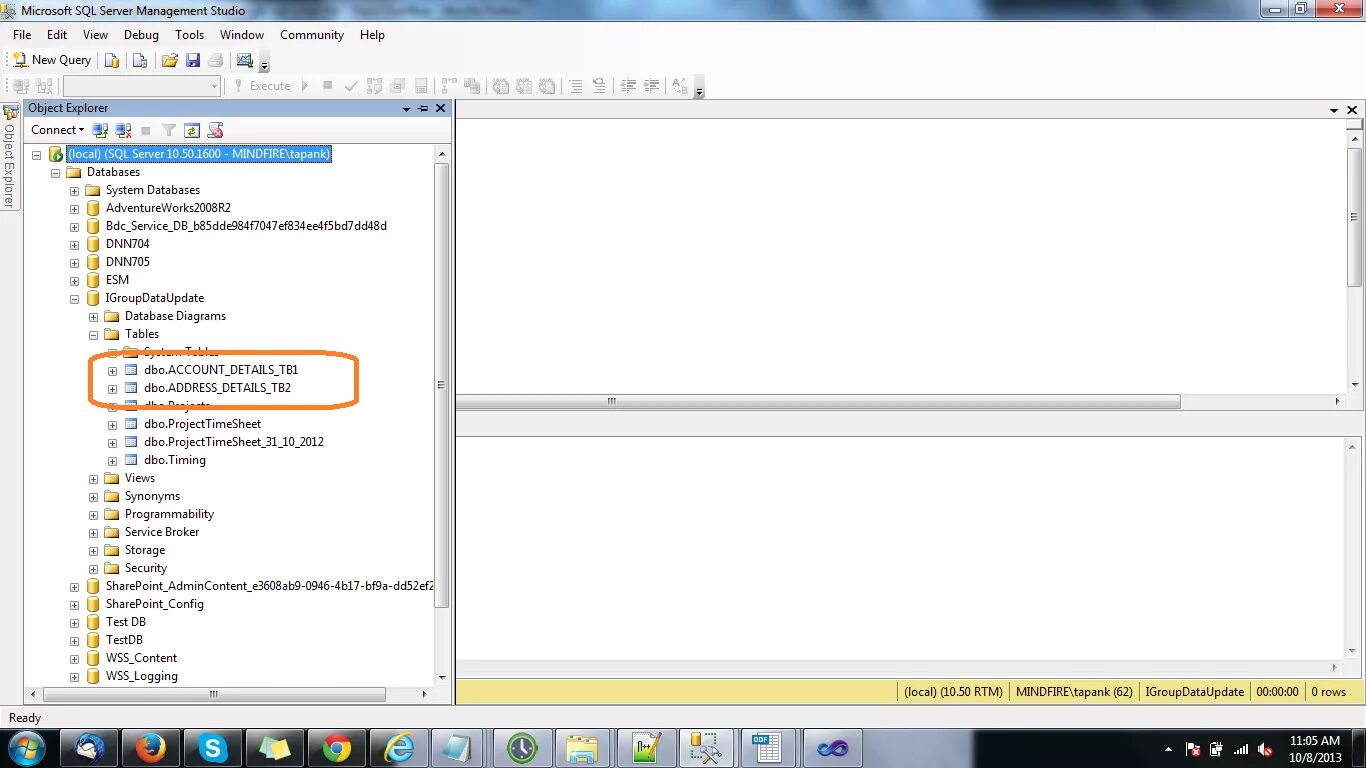This screenshot has height=768, width=1366.
Task: Expand the Views folder
Action: (x=93, y=479)
